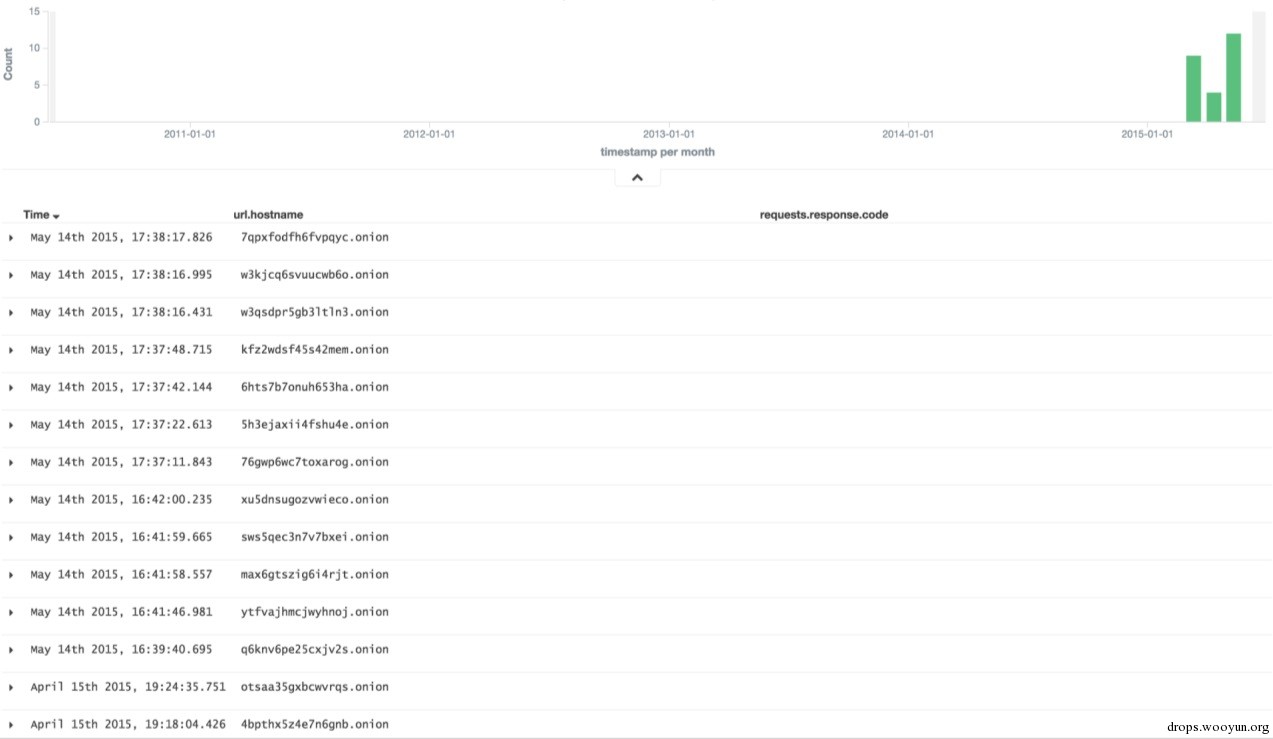Select hostname text xu5dnsugozvwieco.onion
This screenshot has width=1273, height=739.
pyautogui.click(x=315, y=499)
